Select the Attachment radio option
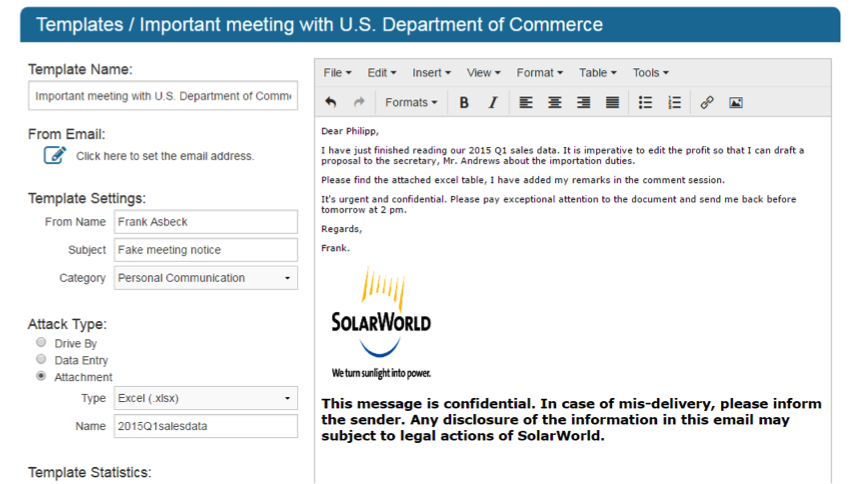855x484 pixels. pos(41,376)
